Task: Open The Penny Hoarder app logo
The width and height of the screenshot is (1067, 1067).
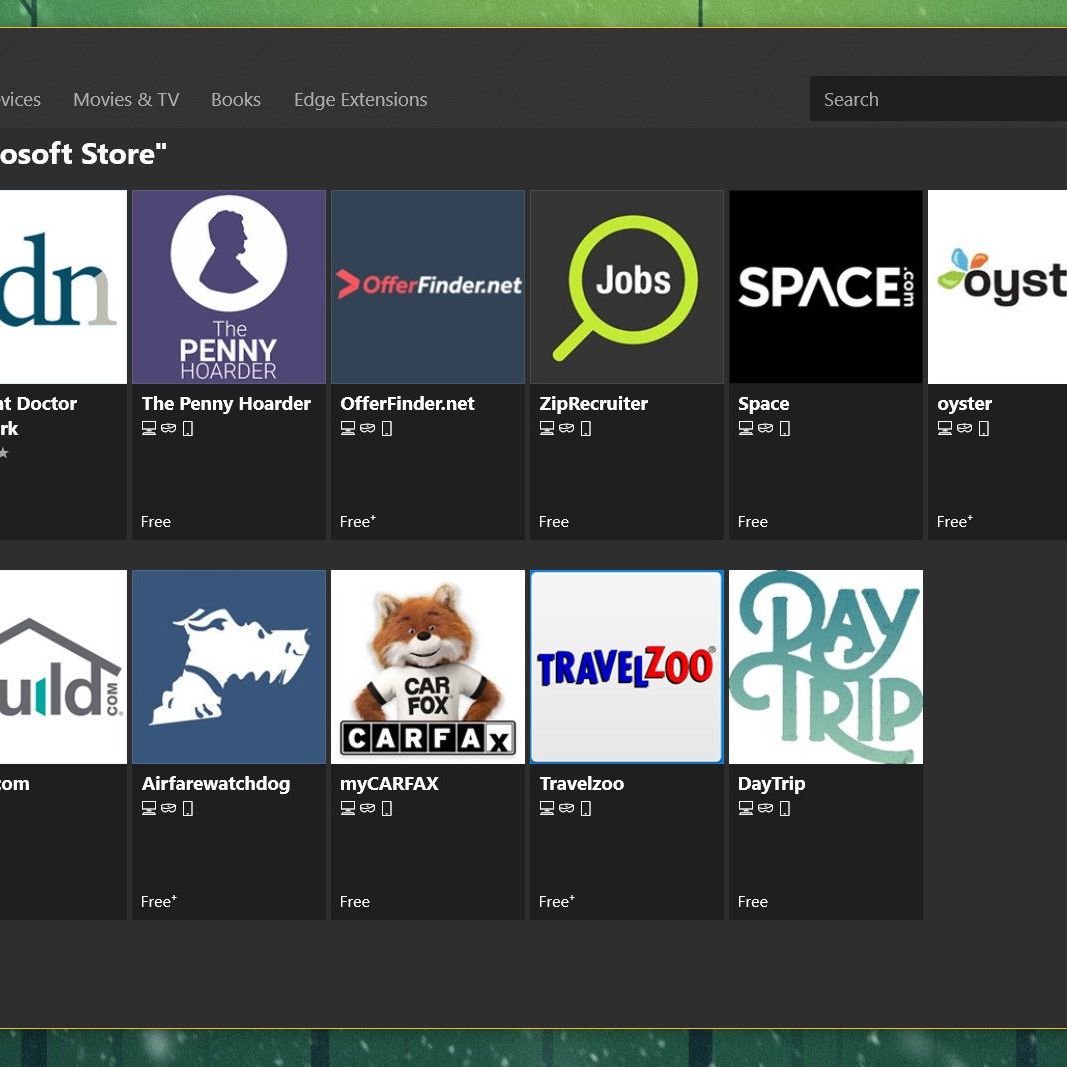Action: click(x=229, y=286)
